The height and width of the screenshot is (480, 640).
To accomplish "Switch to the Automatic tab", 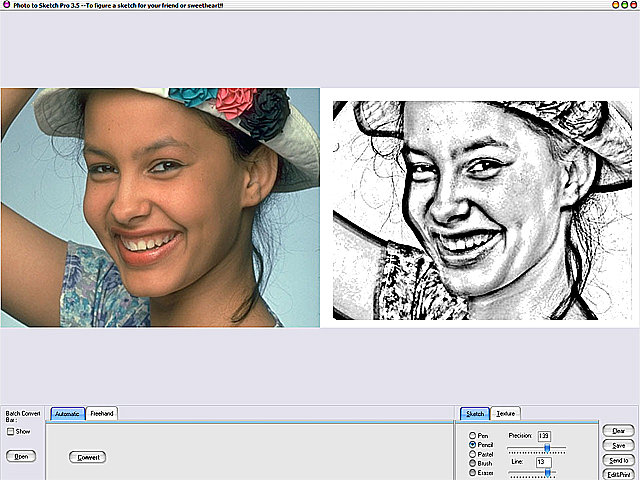I will 67,413.
